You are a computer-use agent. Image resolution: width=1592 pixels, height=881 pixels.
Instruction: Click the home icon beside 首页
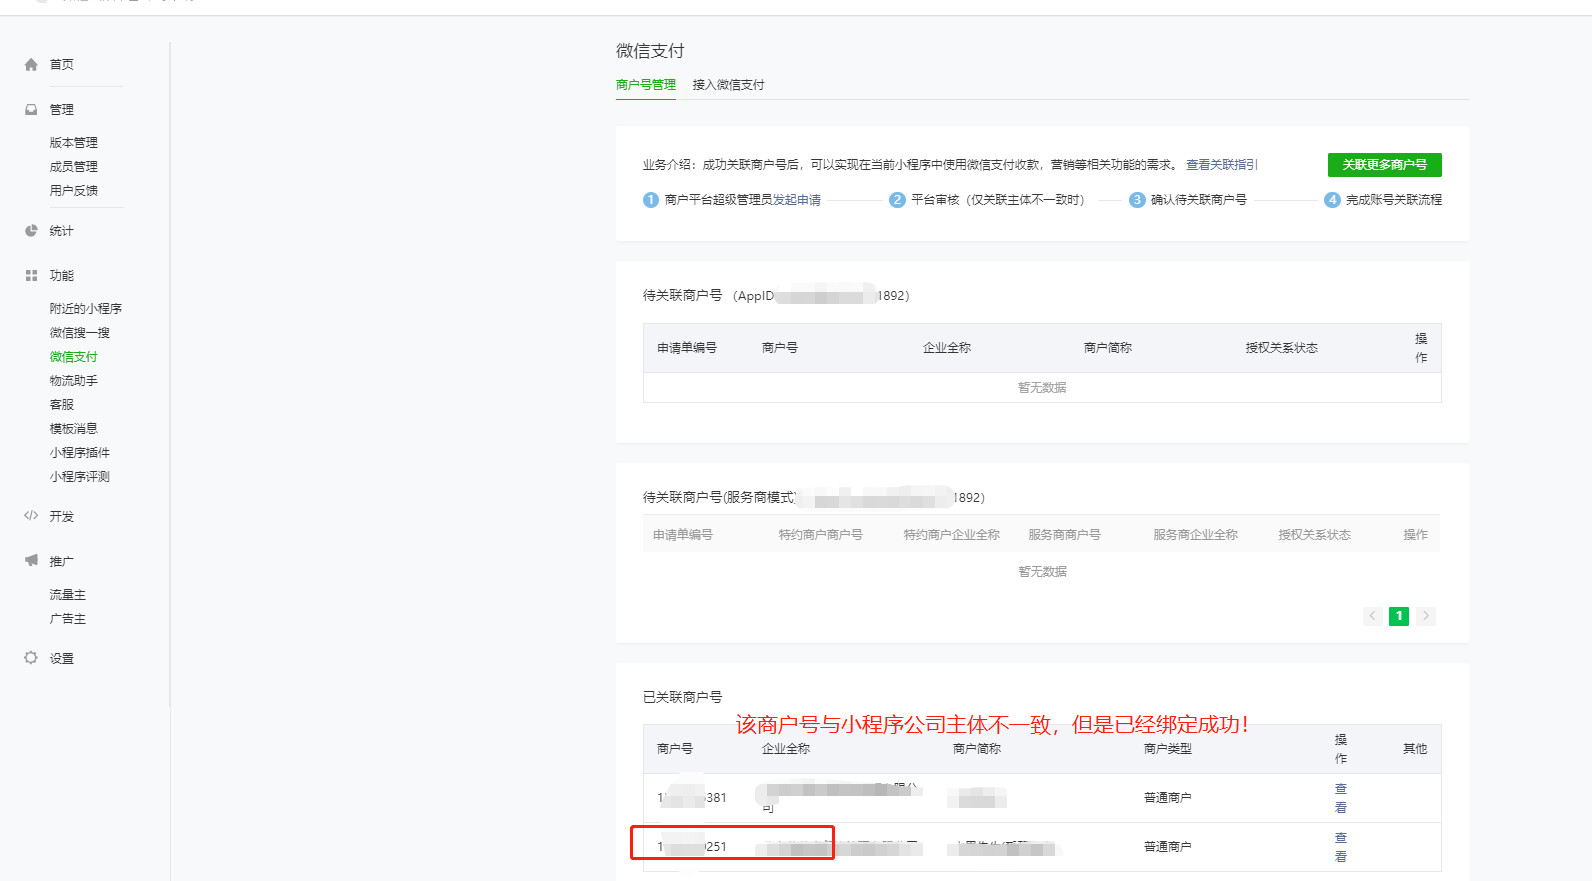[31, 65]
